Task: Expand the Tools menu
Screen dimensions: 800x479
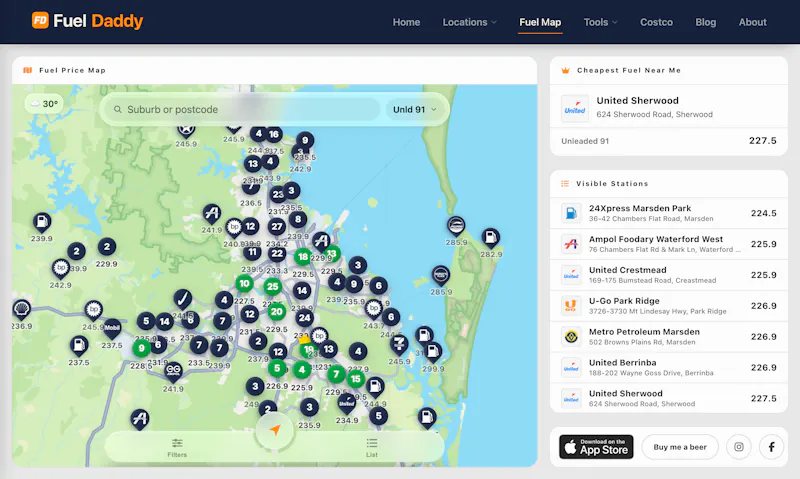Action: tap(601, 22)
